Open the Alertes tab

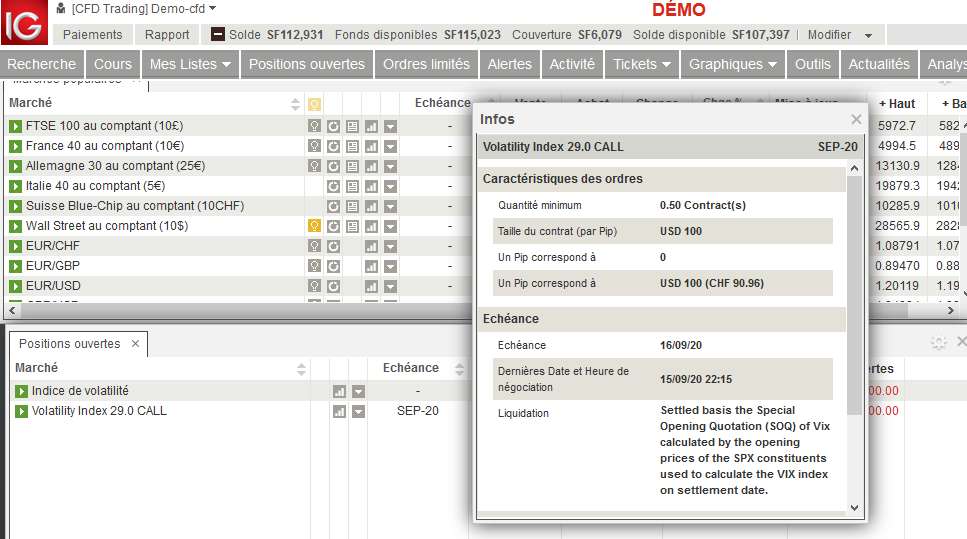click(509, 64)
